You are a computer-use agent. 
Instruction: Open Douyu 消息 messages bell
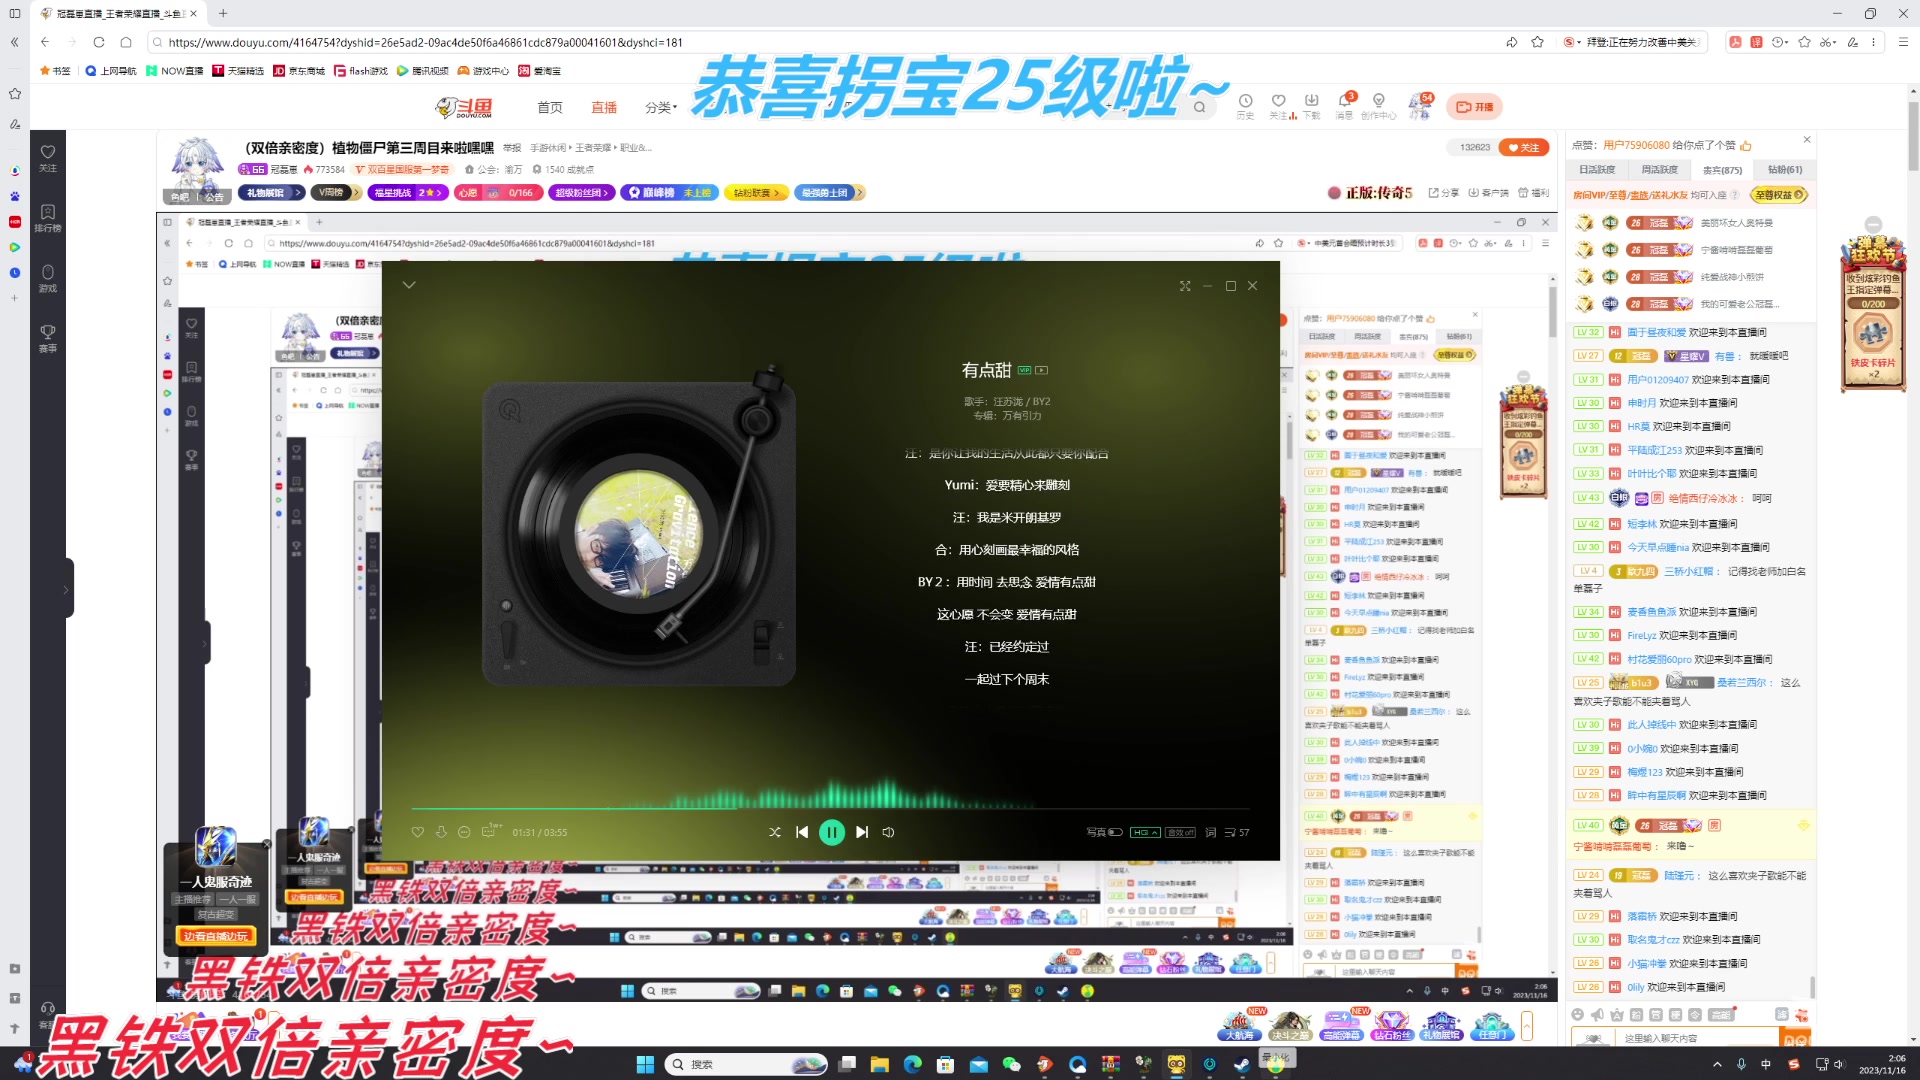click(1345, 106)
